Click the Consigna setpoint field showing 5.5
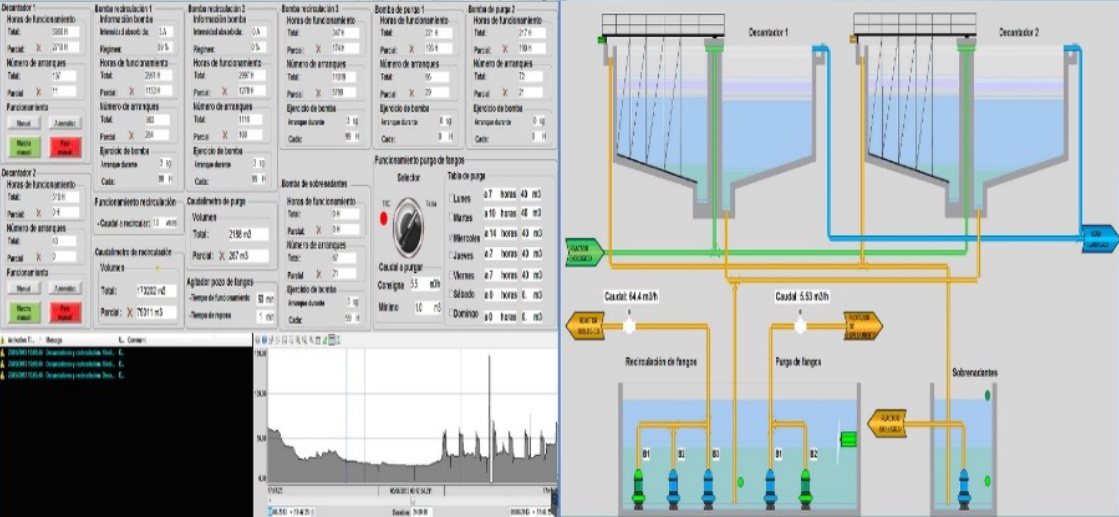 tap(422, 284)
